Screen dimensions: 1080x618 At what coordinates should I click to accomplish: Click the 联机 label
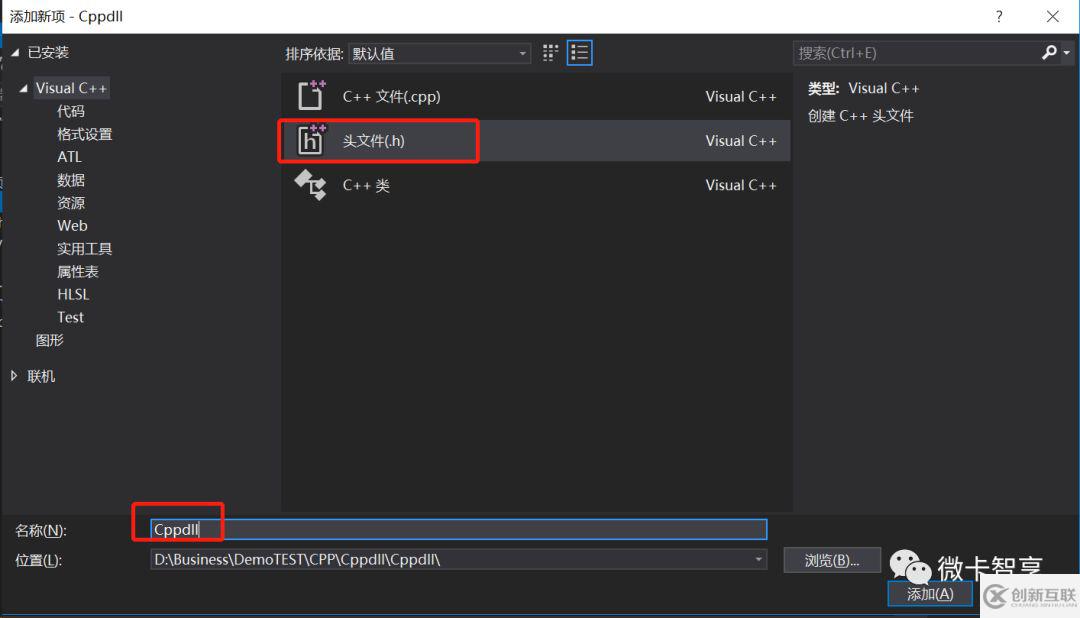click(x=41, y=376)
